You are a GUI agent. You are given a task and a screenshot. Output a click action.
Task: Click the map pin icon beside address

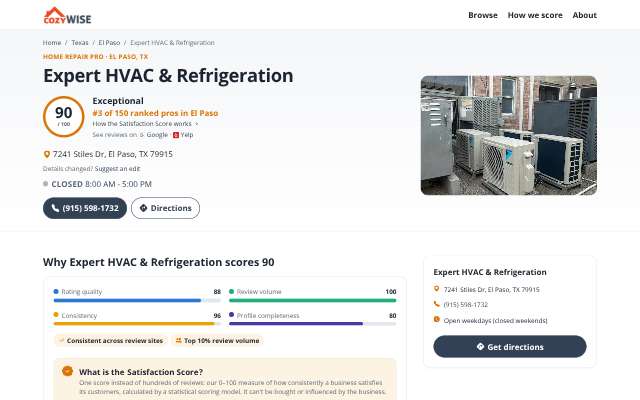pyautogui.click(x=47, y=154)
